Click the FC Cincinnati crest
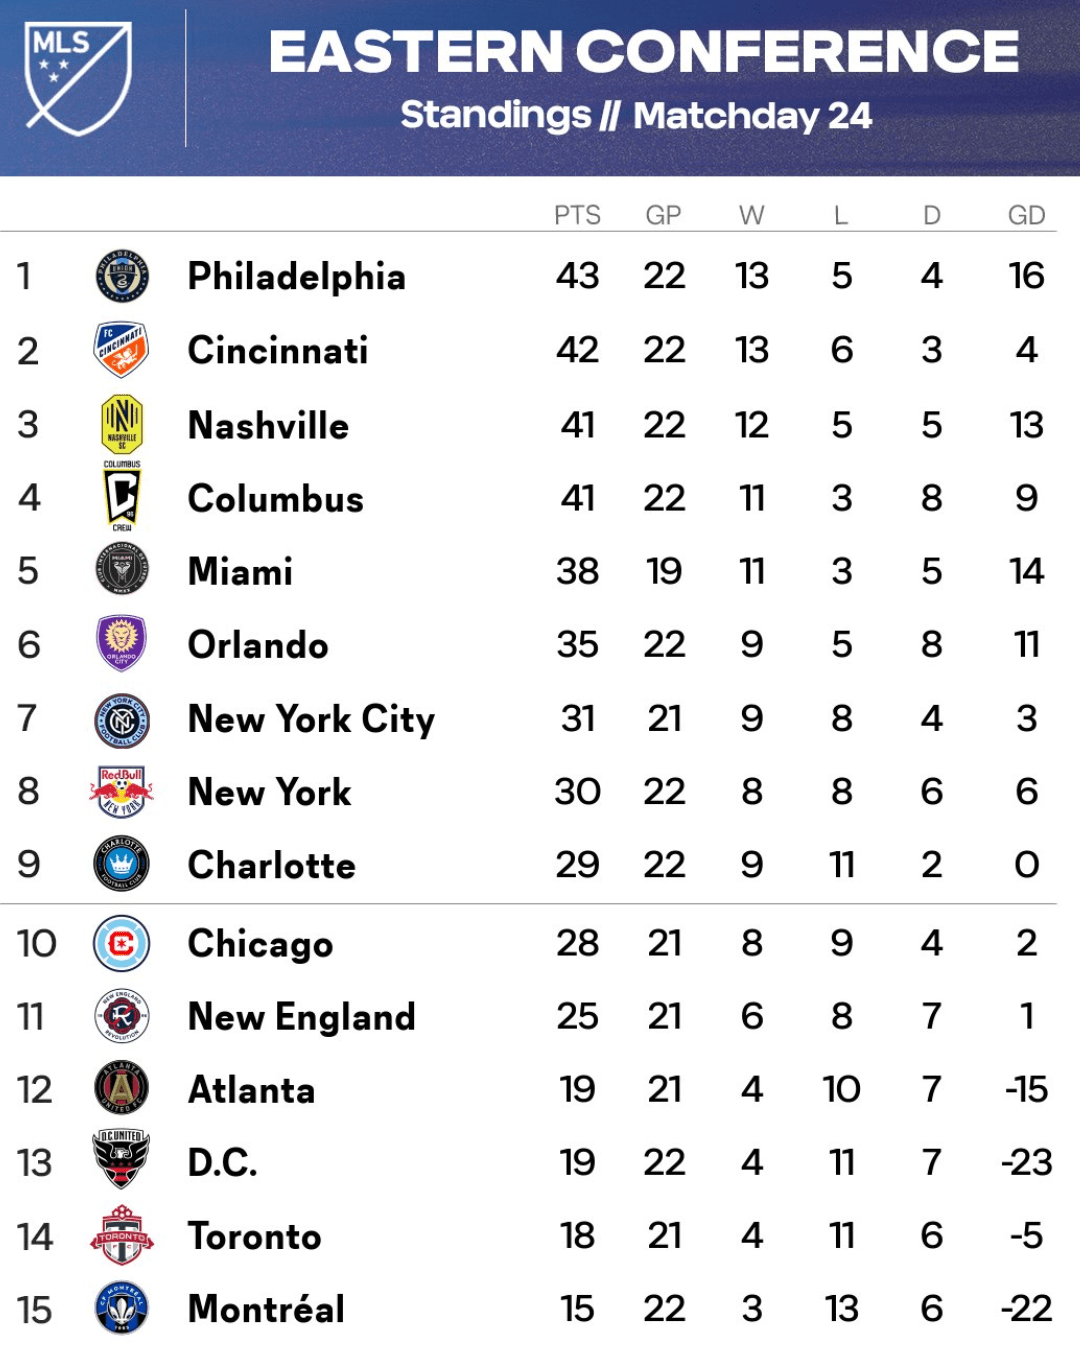1080x1348 pixels. coord(121,350)
